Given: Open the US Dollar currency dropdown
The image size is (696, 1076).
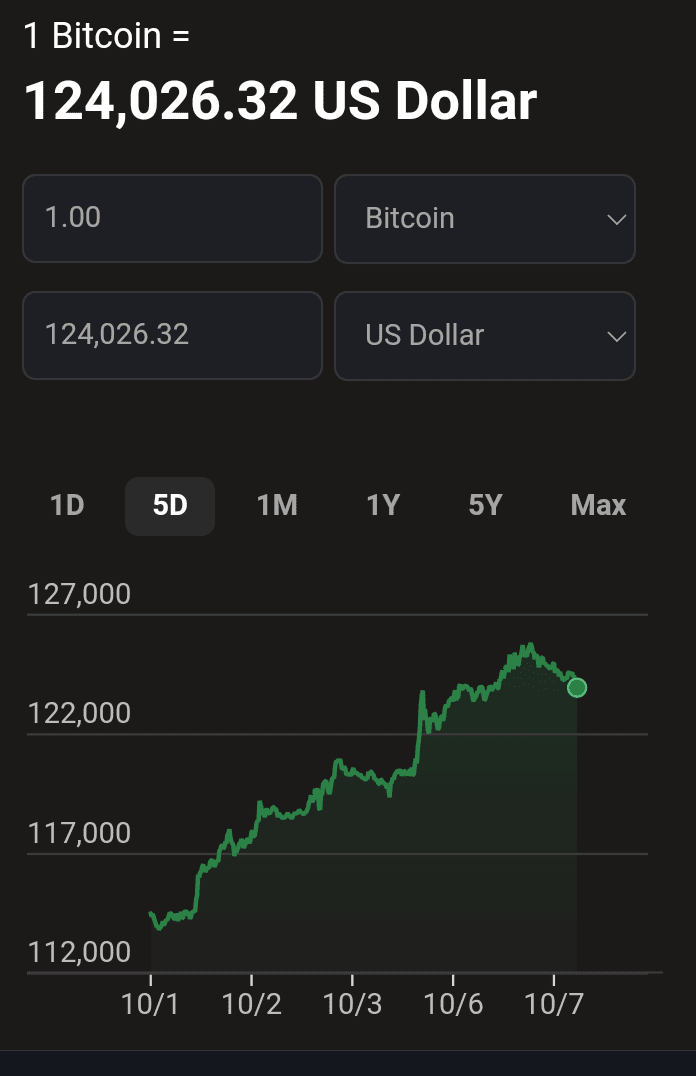Looking at the screenshot, I should click(484, 335).
